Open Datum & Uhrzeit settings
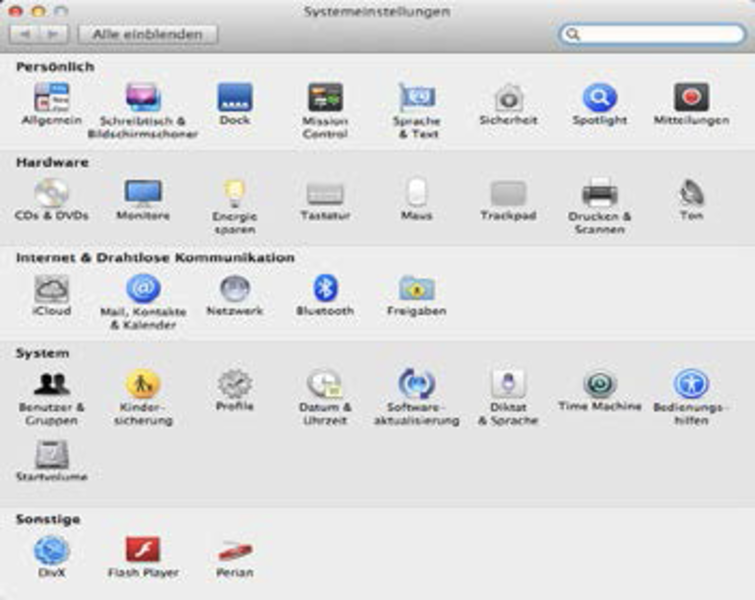755x600 pixels. point(325,397)
